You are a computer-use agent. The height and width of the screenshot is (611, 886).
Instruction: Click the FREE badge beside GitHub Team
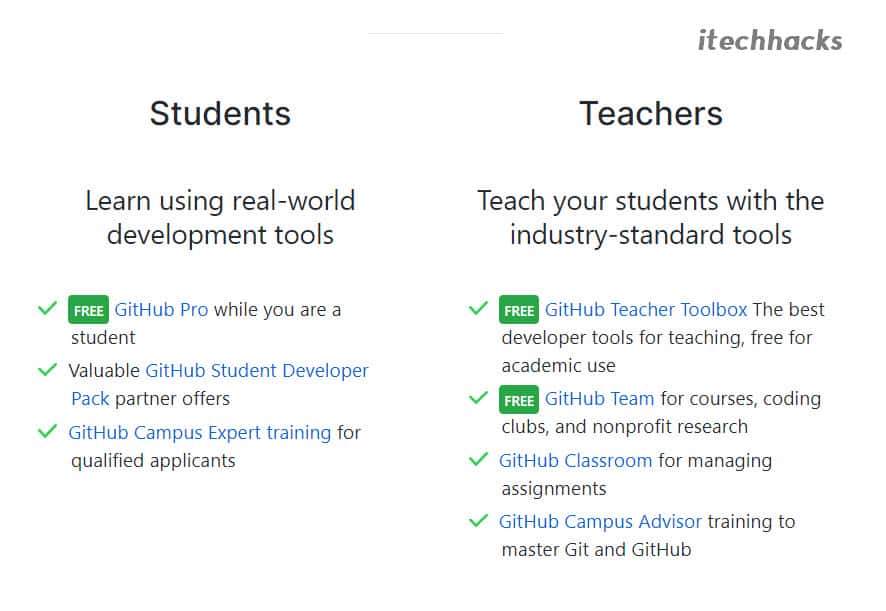point(519,400)
